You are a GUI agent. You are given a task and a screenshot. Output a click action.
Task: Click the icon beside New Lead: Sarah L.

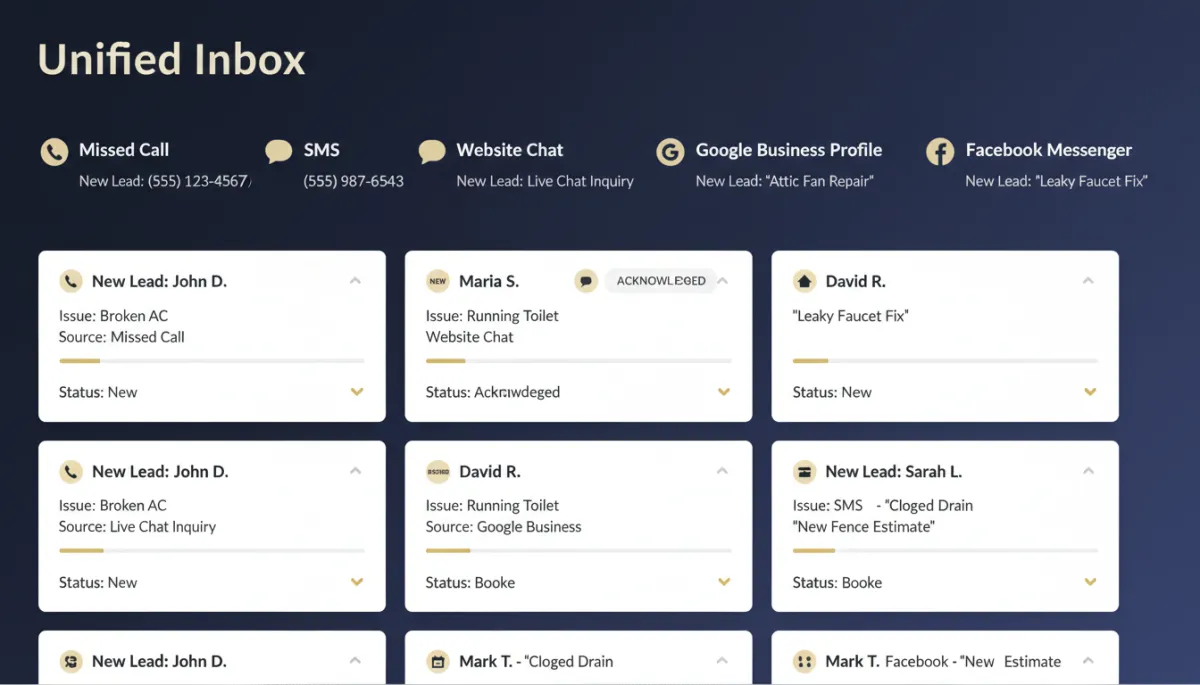pyautogui.click(x=804, y=471)
